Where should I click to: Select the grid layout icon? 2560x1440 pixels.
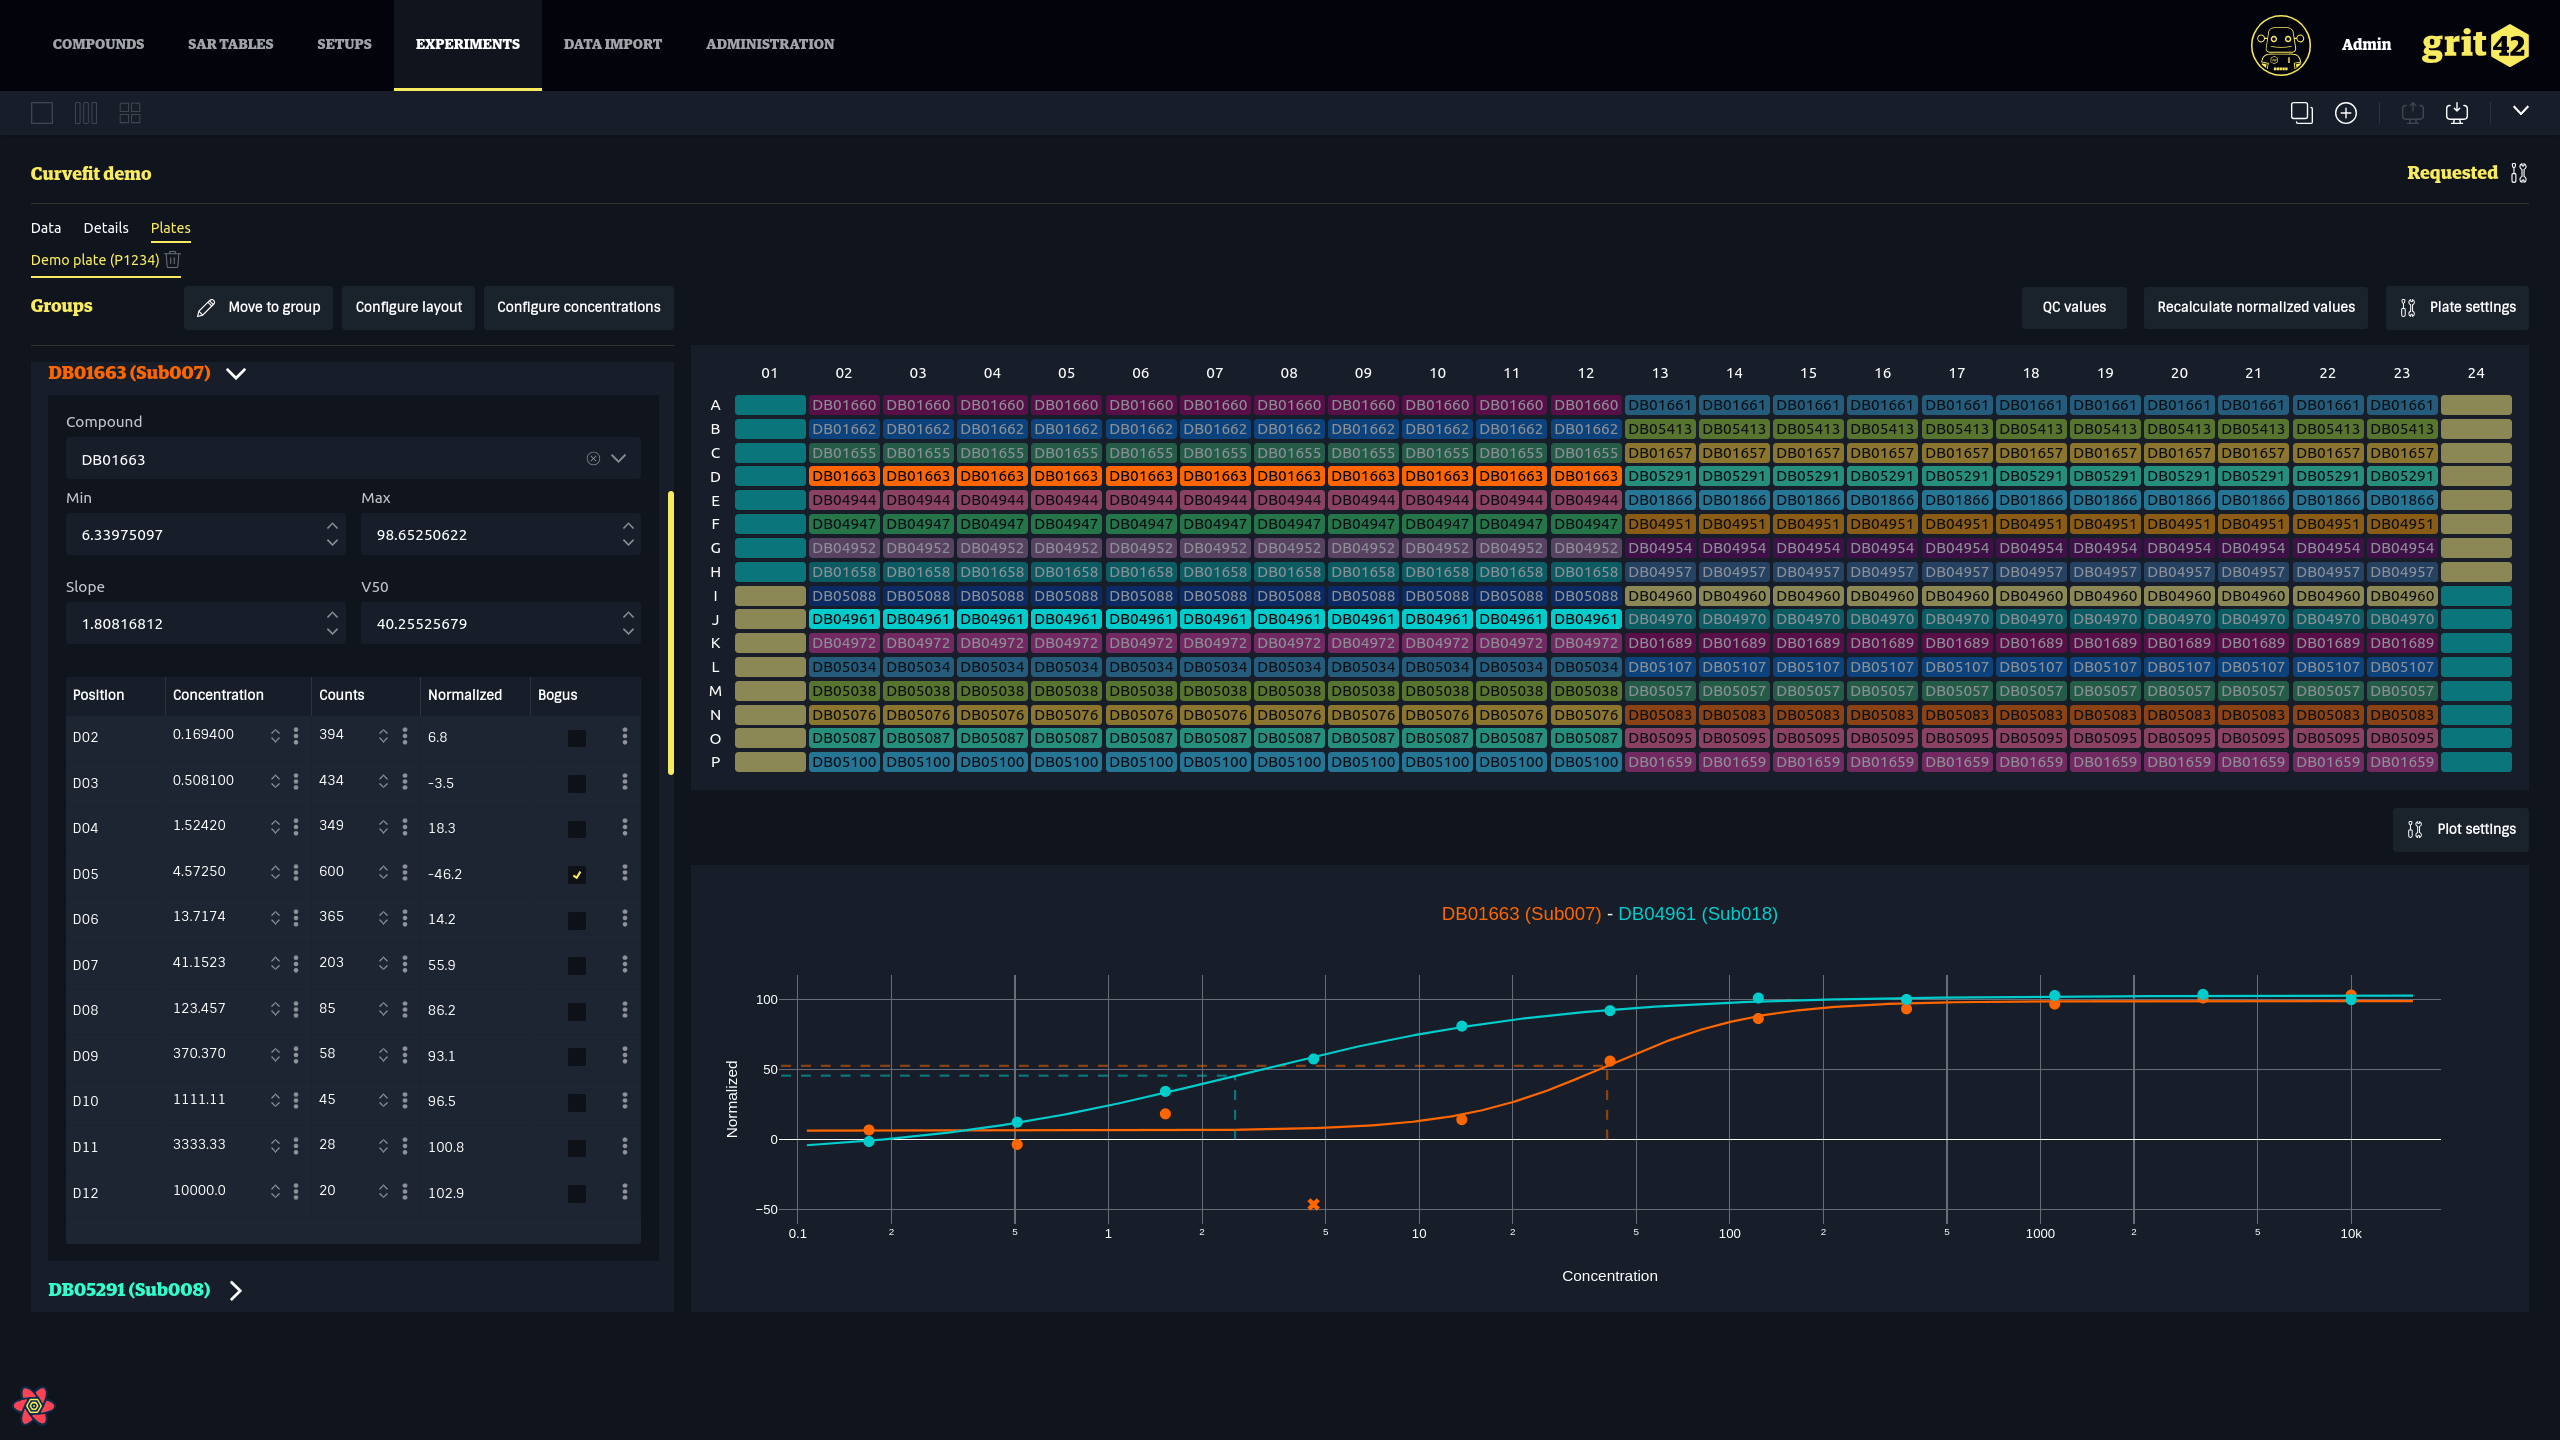(x=130, y=113)
